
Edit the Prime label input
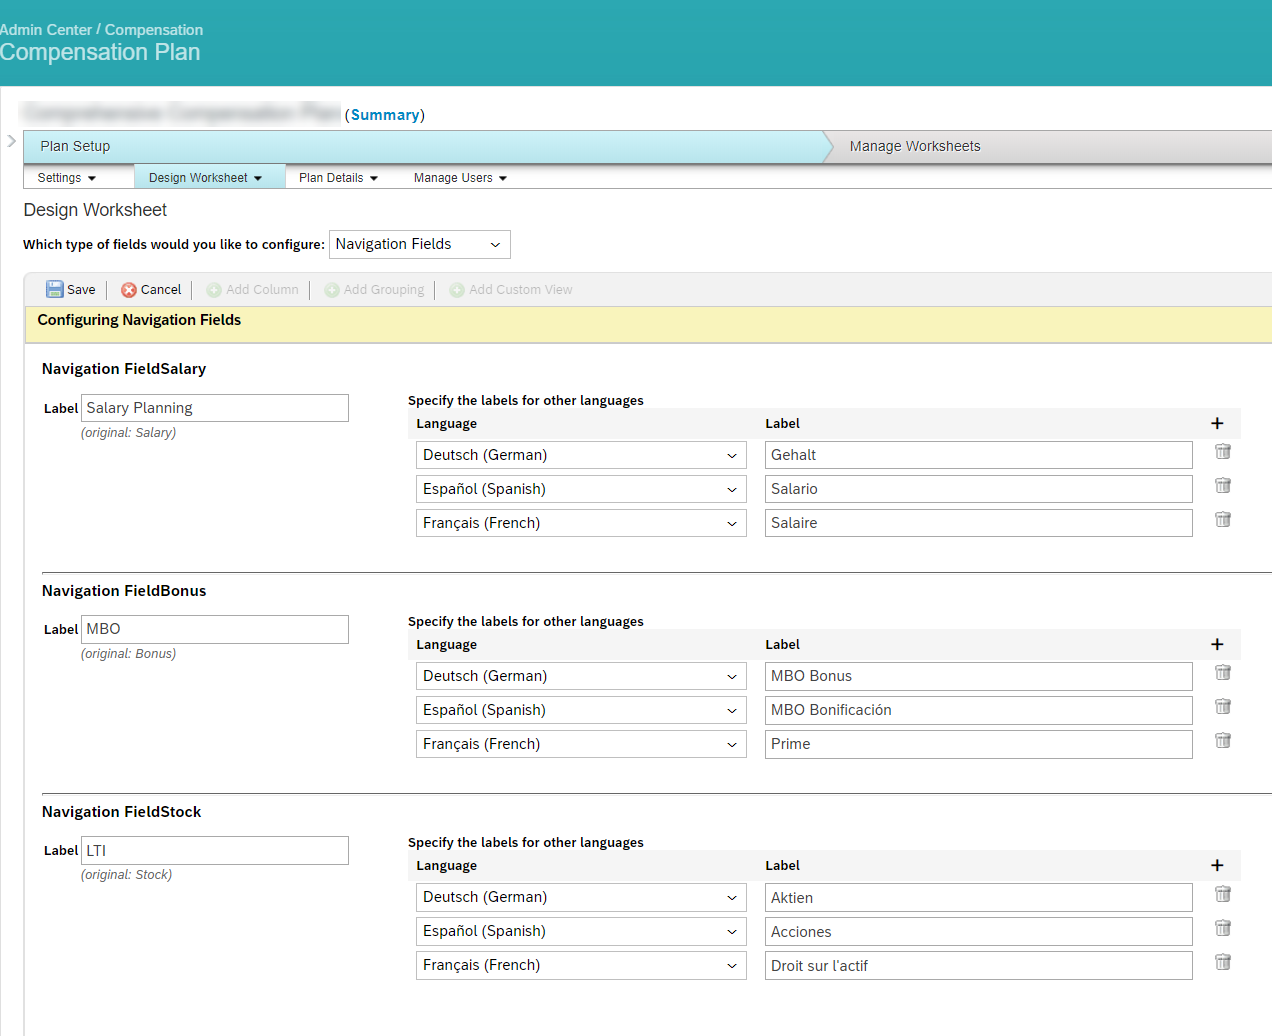979,744
